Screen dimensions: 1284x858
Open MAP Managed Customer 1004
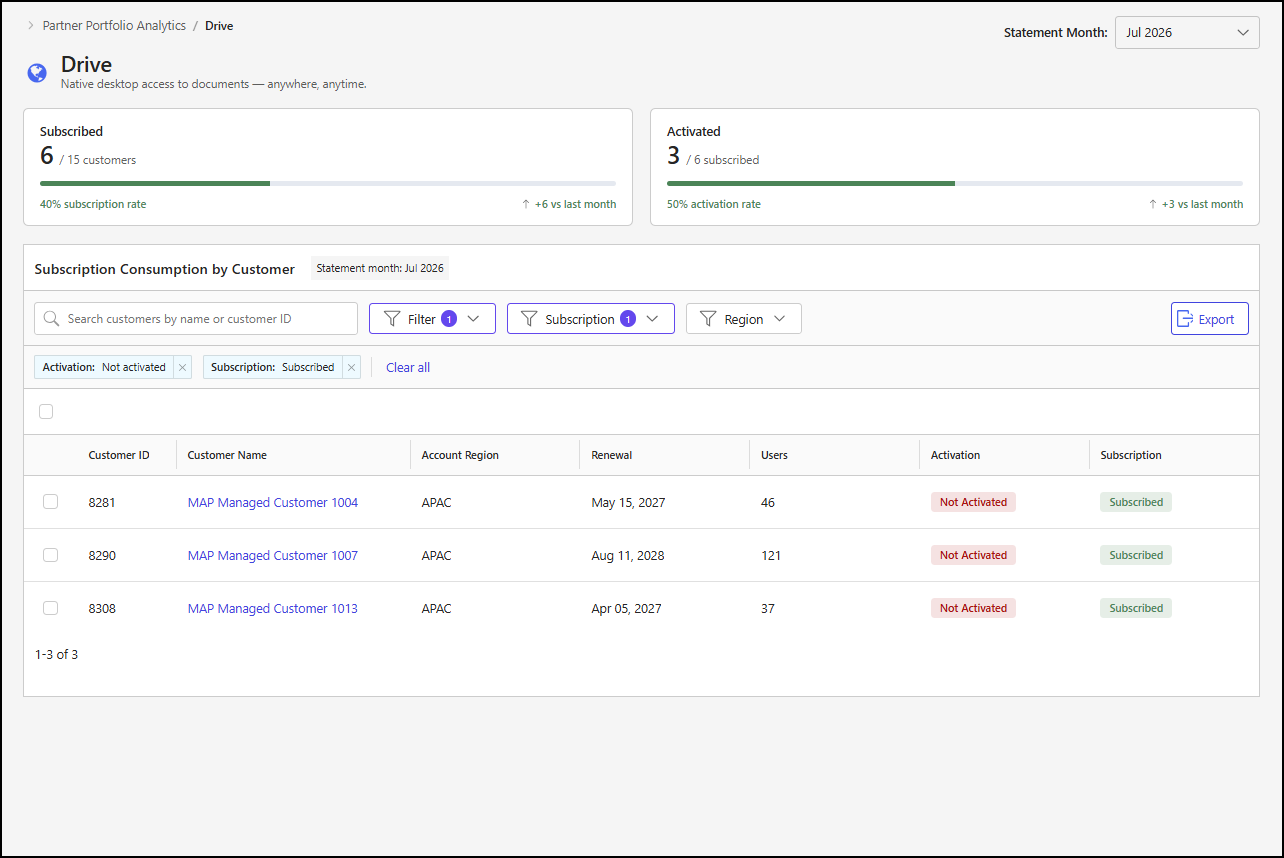coord(273,502)
